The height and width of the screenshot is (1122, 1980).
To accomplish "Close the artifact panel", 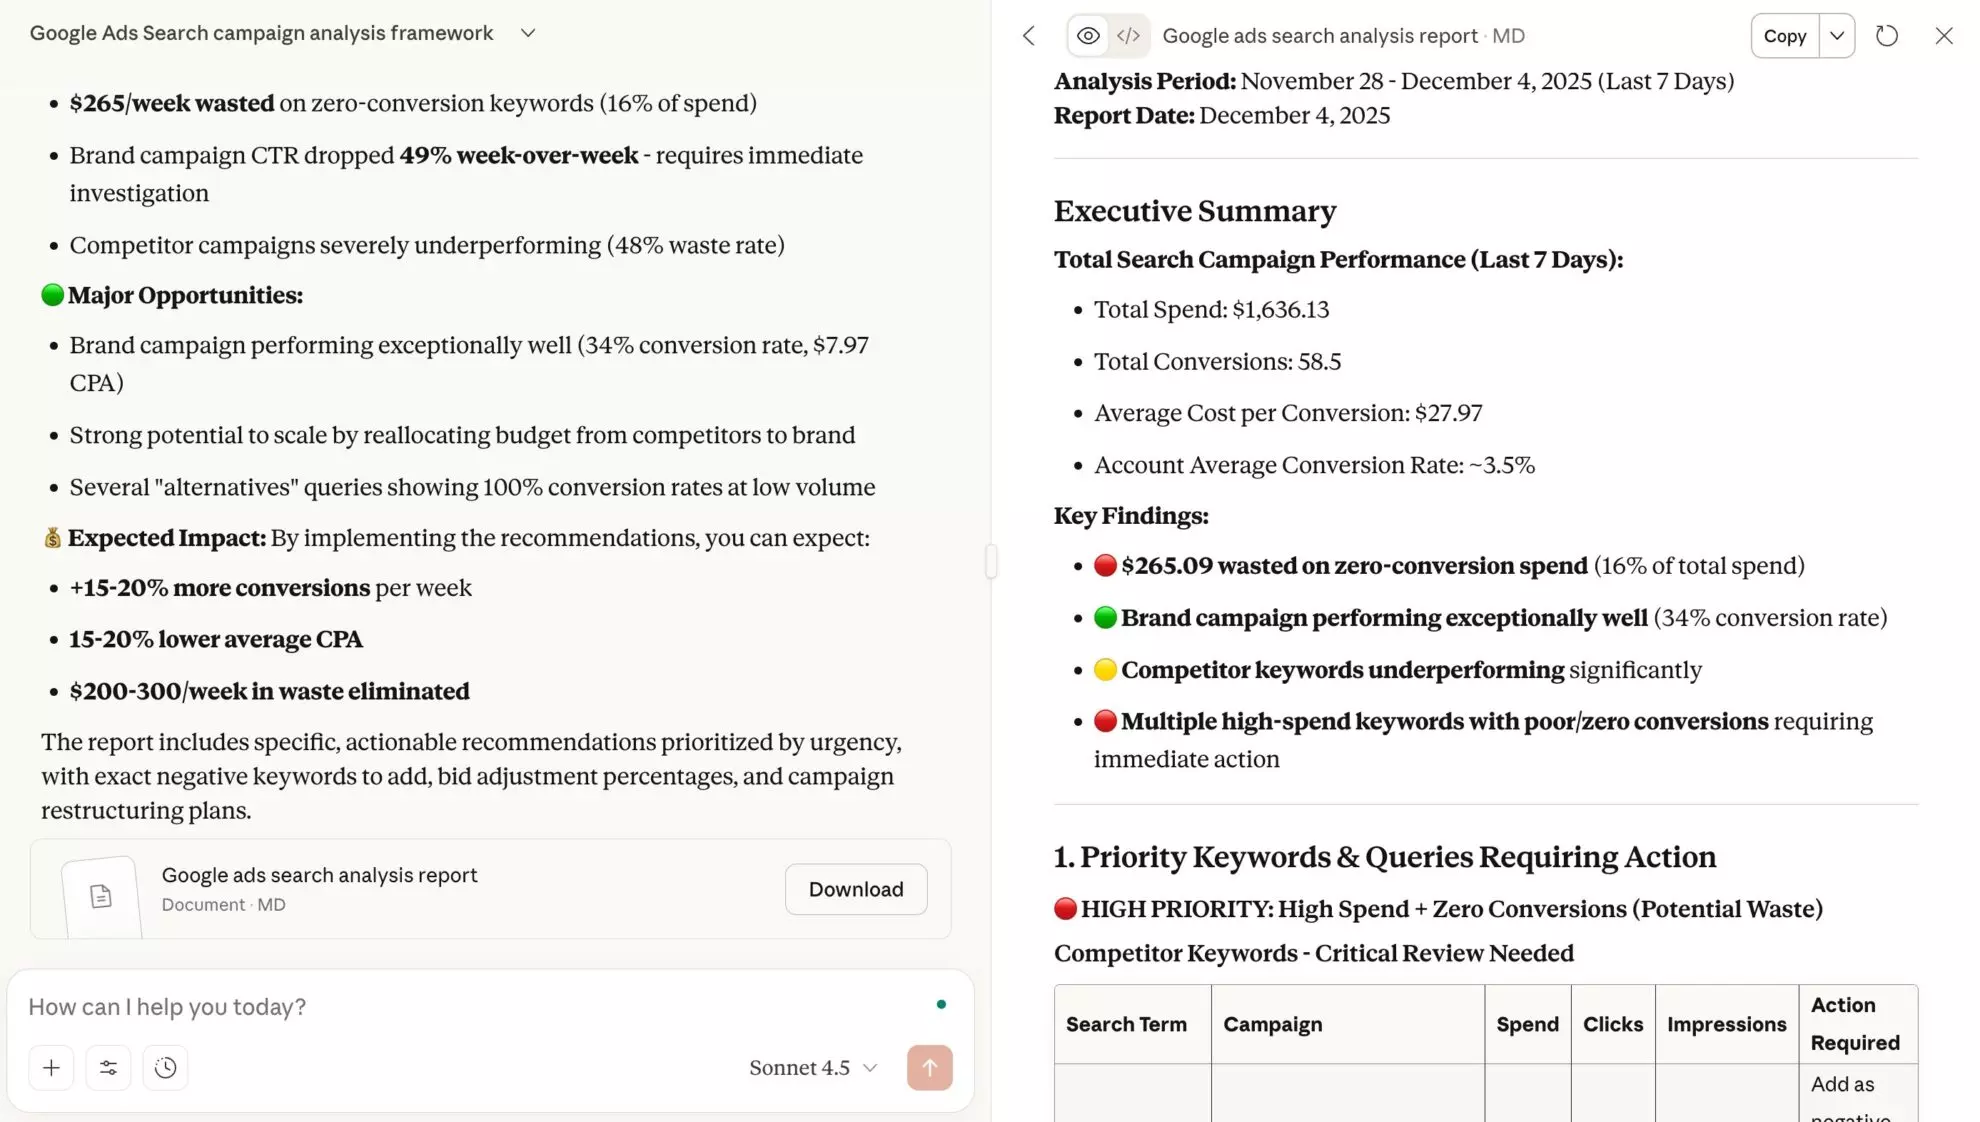I will coord(1943,36).
